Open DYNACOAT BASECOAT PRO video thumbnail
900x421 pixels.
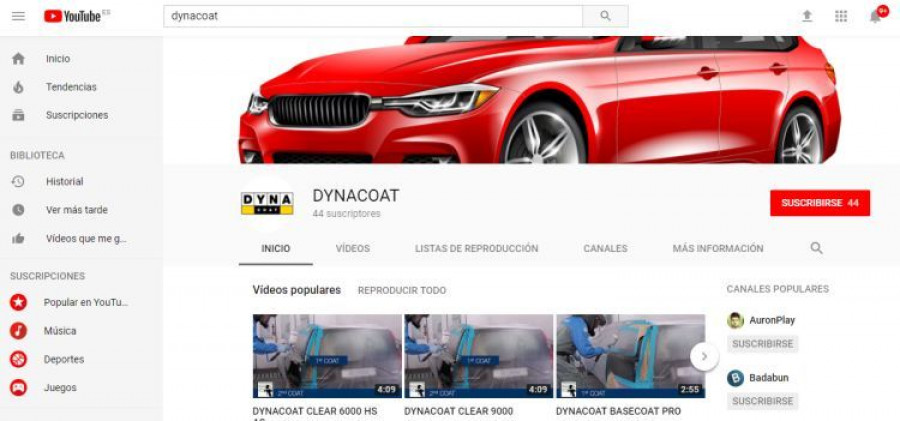(x=630, y=356)
